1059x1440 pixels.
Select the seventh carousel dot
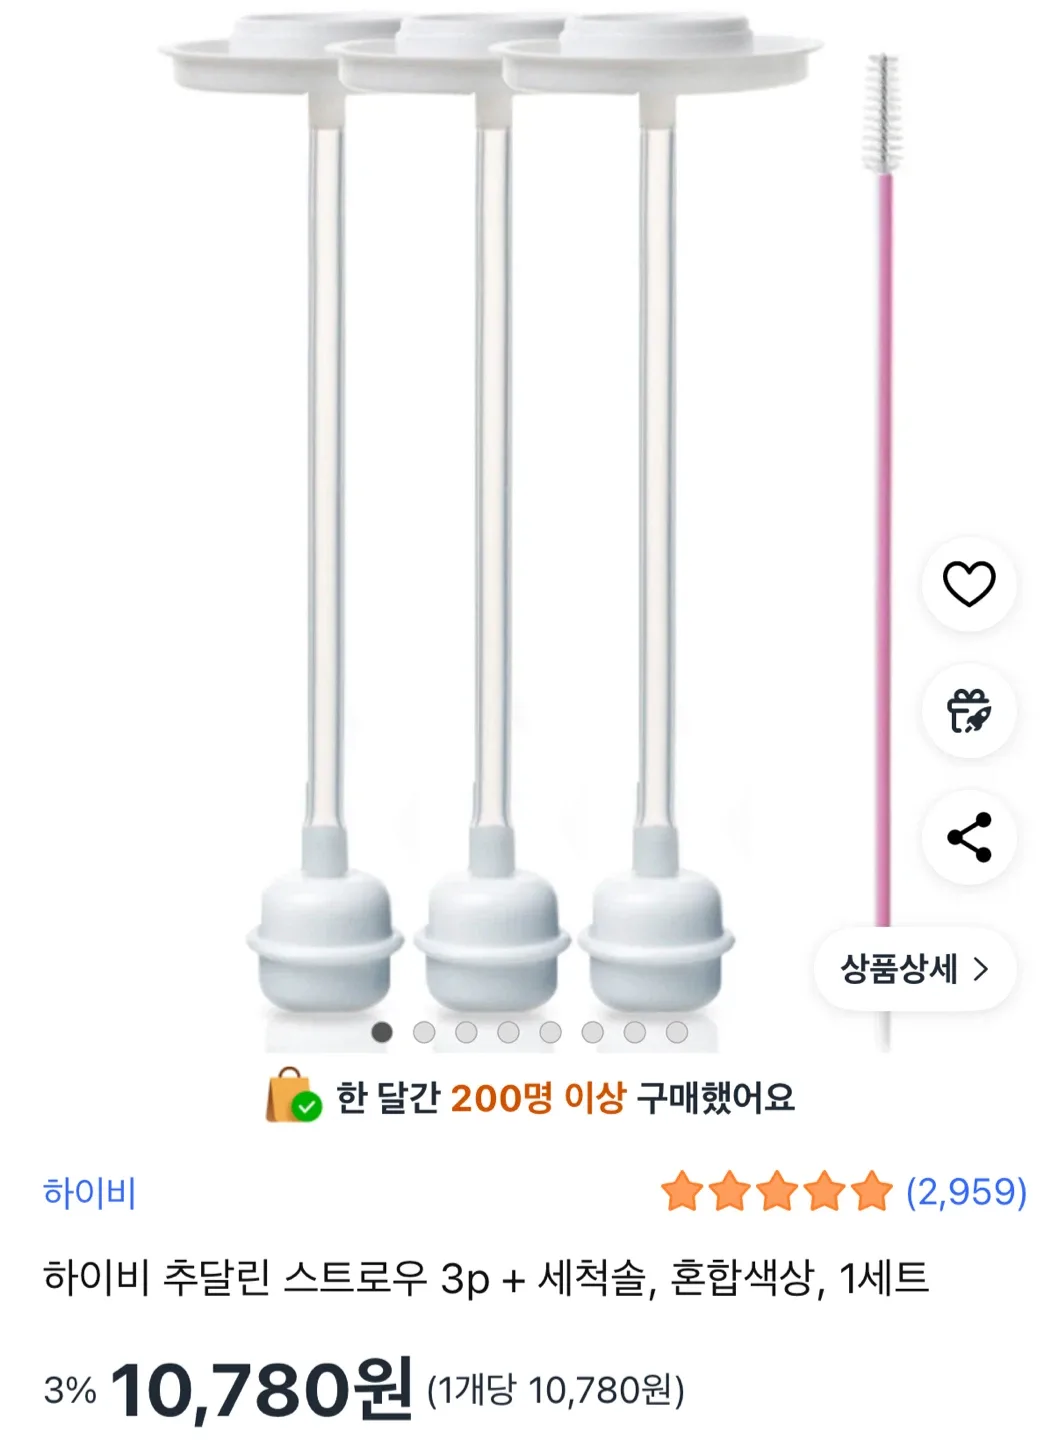point(635,1032)
